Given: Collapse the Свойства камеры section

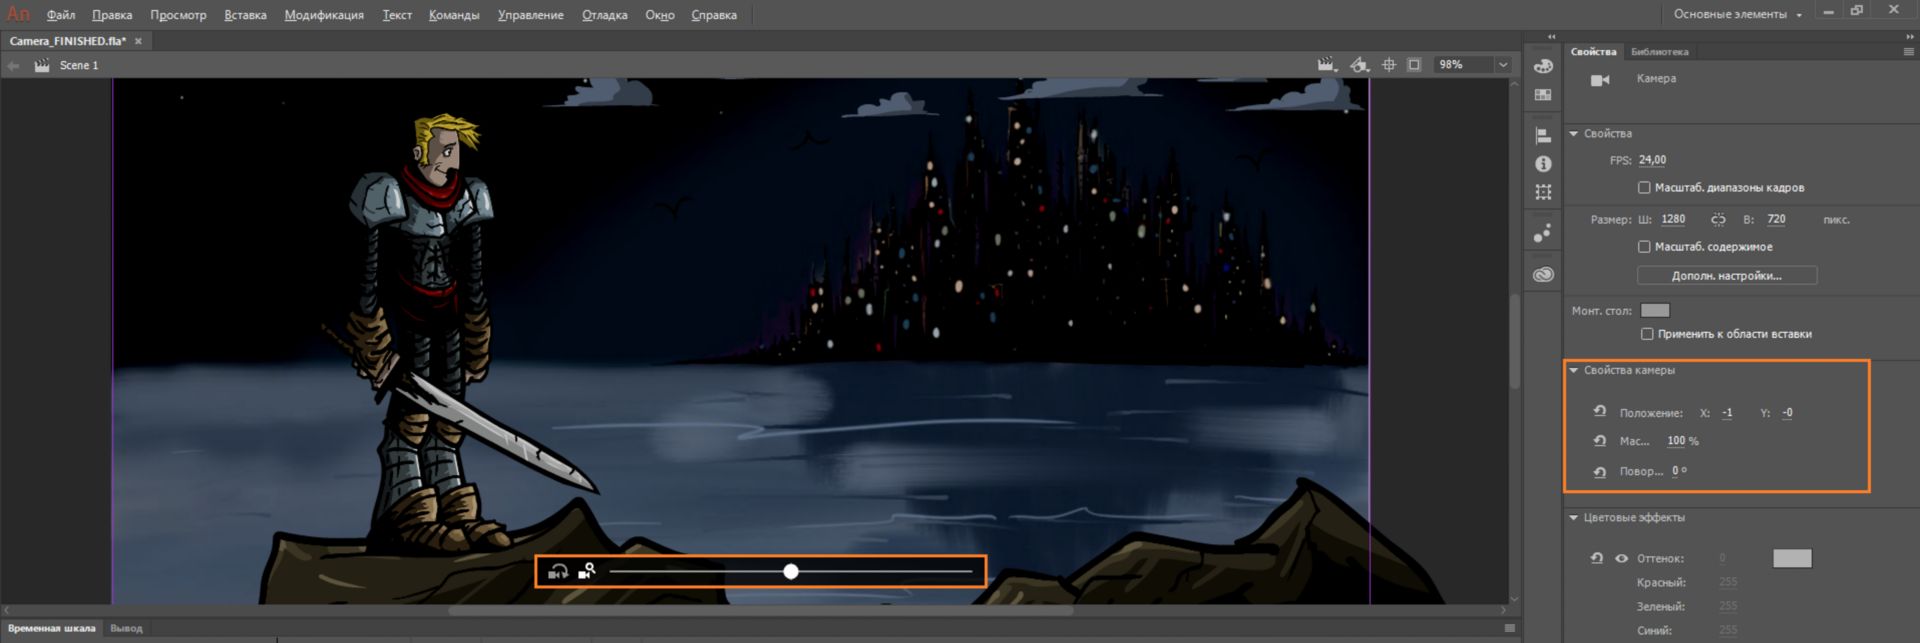Looking at the screenshot, I should (x=1574, y=370).
